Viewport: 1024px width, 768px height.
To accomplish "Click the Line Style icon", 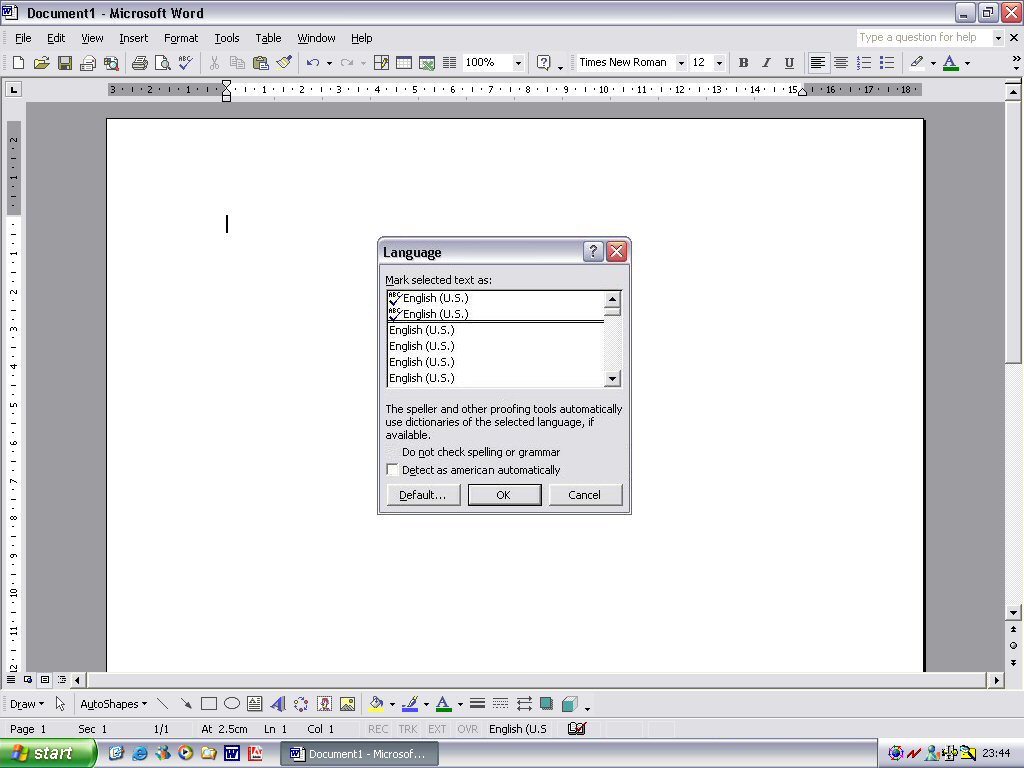I will pyautogui.click(x=477, y=704).
